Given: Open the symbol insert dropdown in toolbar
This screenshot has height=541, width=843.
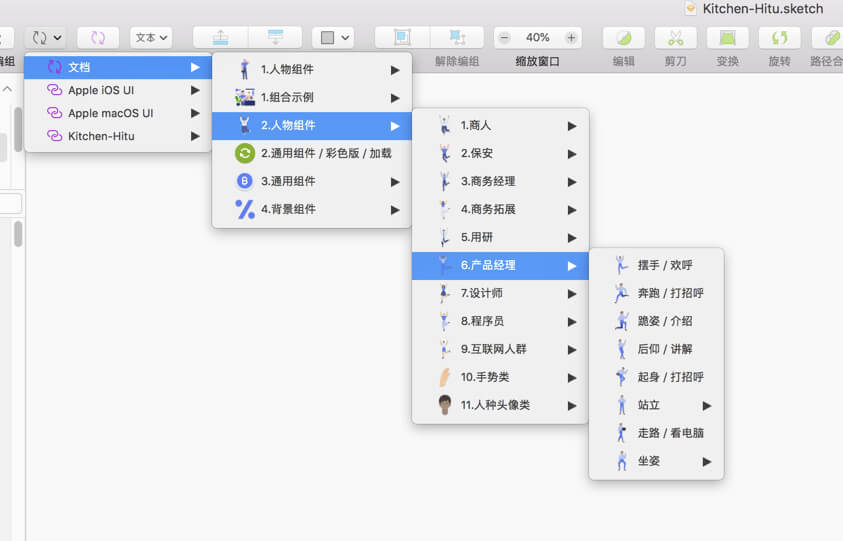Looking at the screenshot, I should click(x=46, y=38).
